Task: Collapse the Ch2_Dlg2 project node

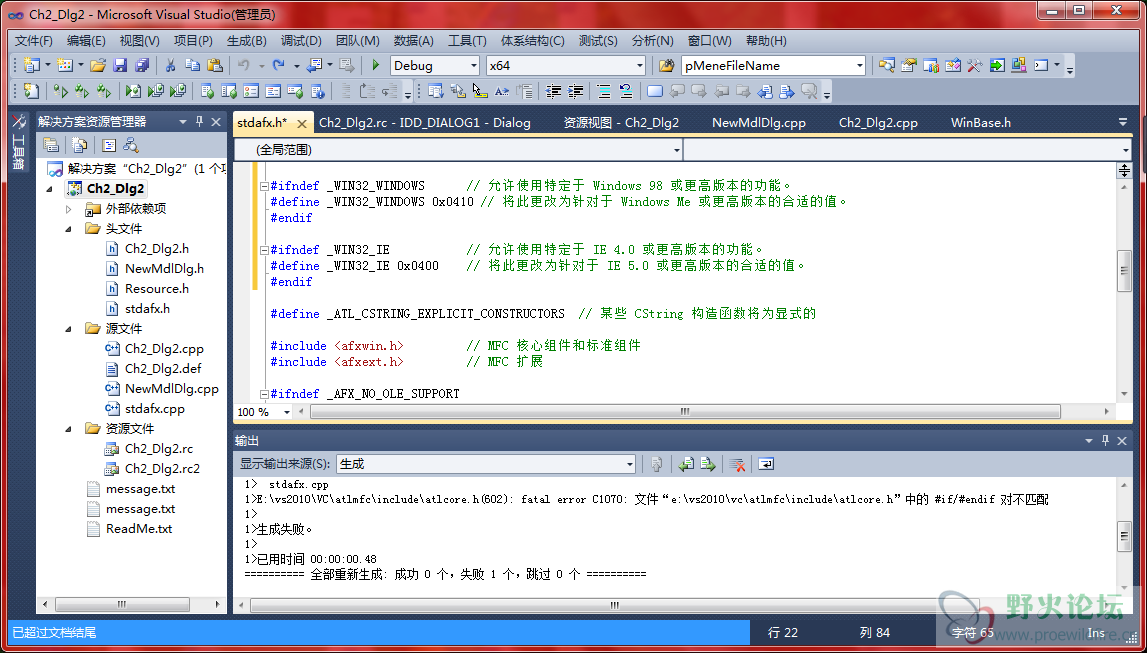Action: click(x=50, y=189)
